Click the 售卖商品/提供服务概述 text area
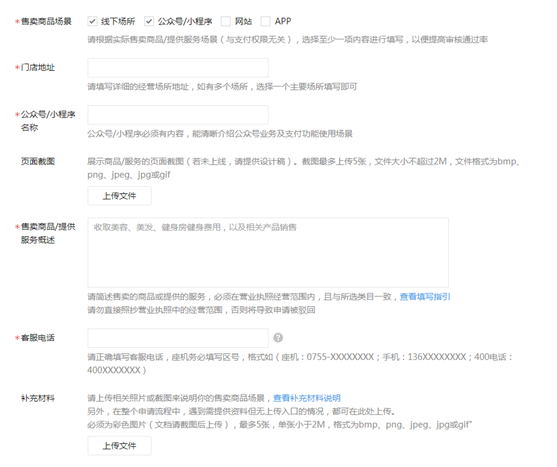Image resolution: width=557 pixels, height=467 pixels. click(268, 252)
